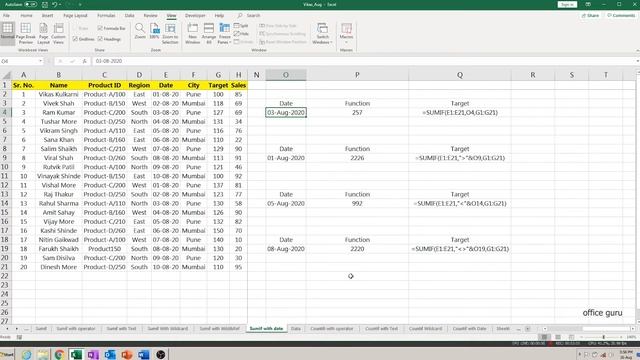640x360 pixels.
Task: Open PowerPoint from the taskbar
Action: [127, 354]
